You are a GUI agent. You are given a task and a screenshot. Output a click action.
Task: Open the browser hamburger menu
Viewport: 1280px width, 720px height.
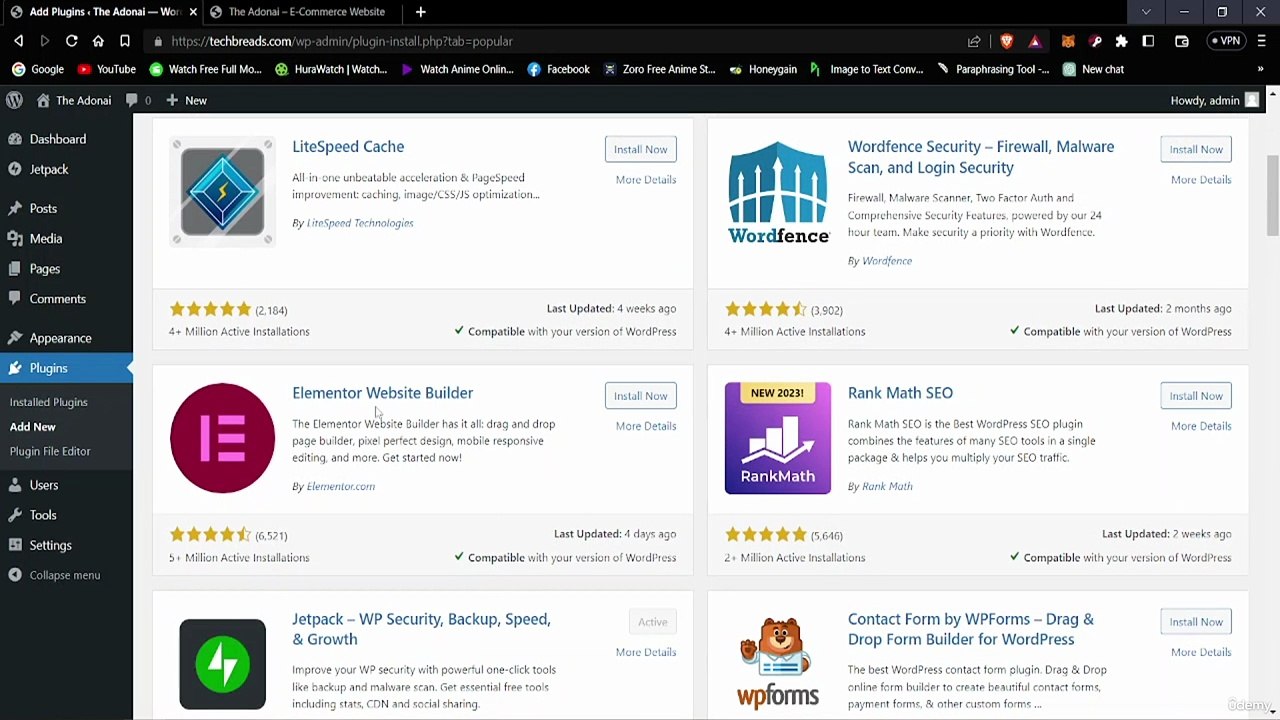tap(1260, 41)
